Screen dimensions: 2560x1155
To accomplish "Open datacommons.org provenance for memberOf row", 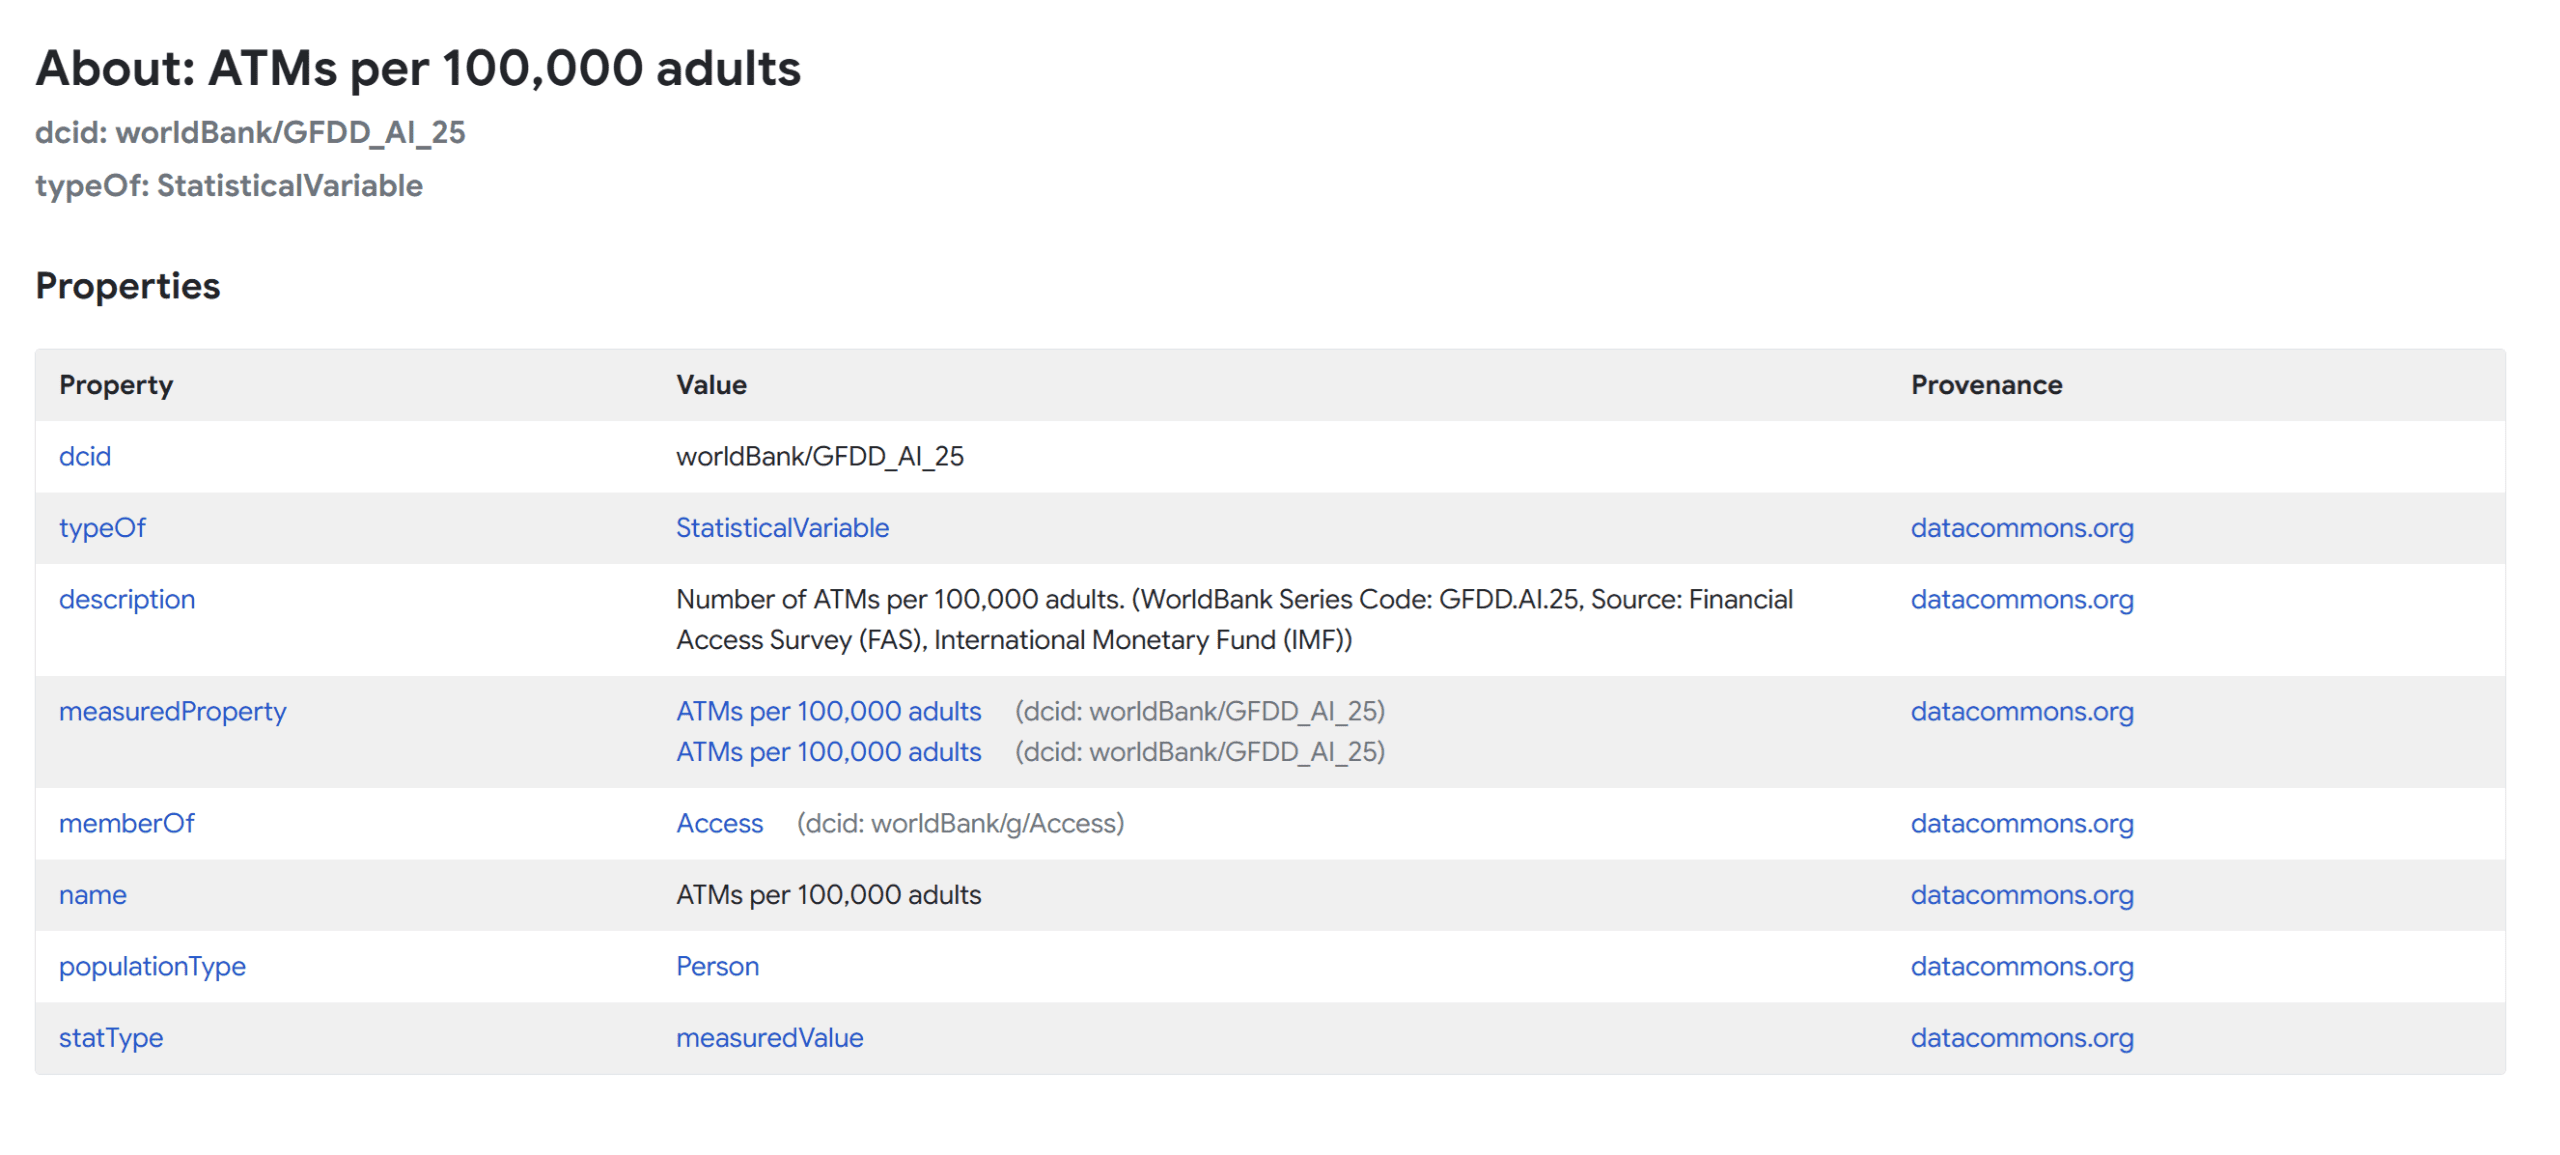I will 2020,823.
